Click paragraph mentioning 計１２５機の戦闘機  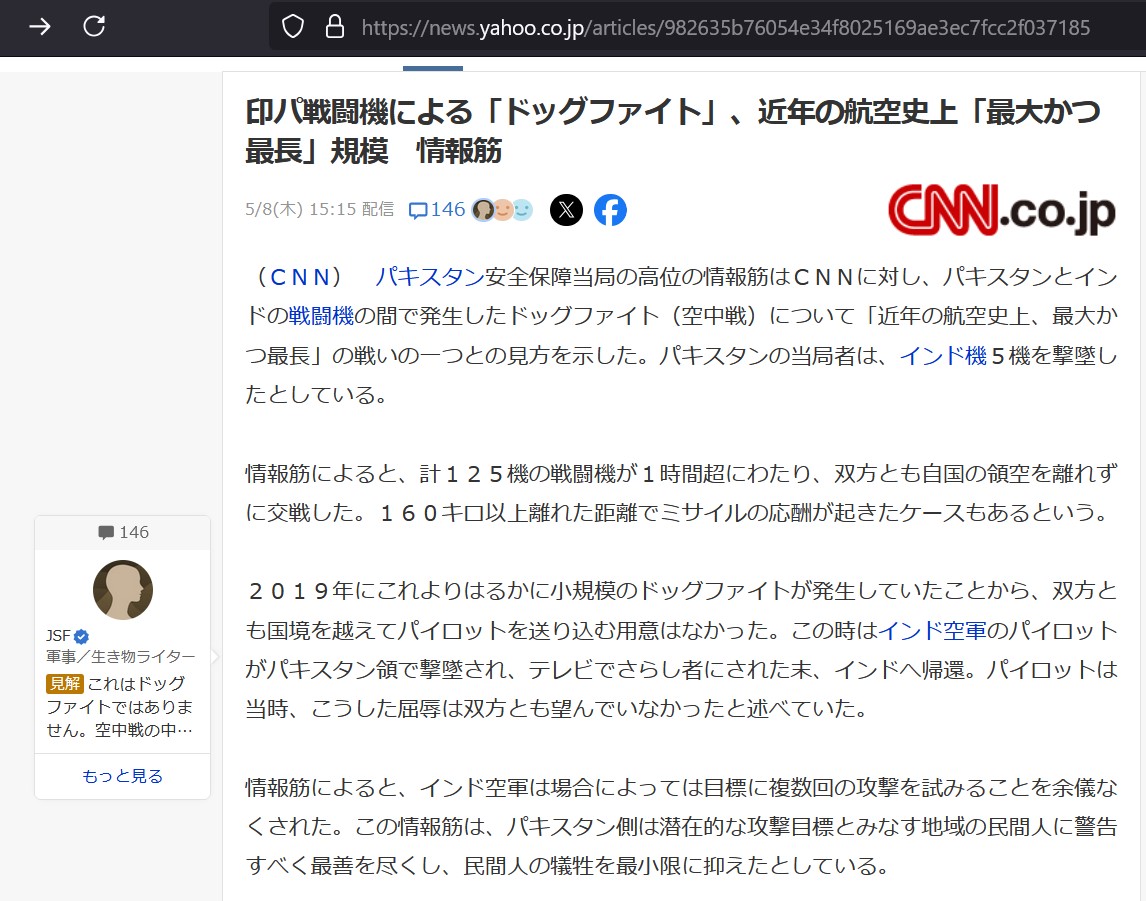click(x=681, y=493)
